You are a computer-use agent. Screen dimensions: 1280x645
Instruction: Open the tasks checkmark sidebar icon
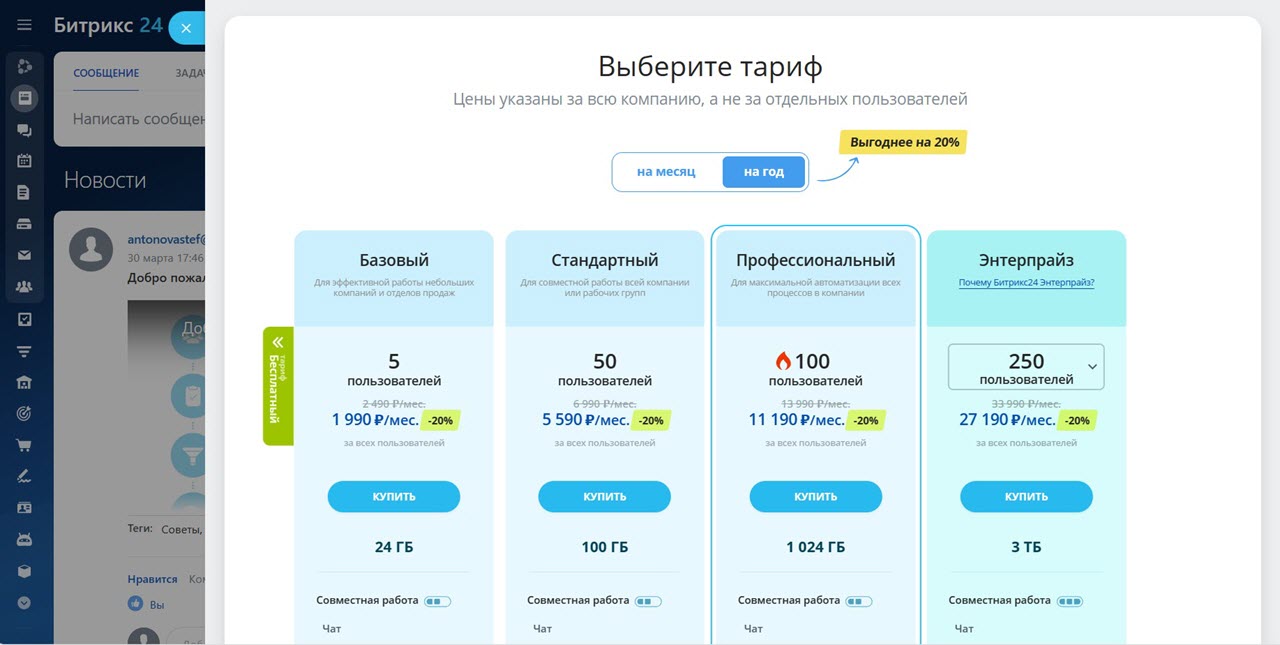click(24, 319)
